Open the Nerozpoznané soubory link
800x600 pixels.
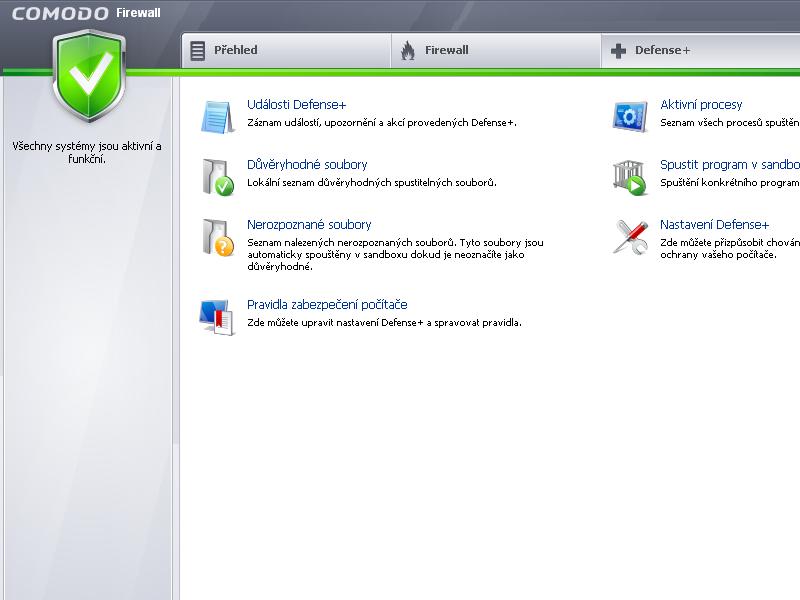(309, 224)
